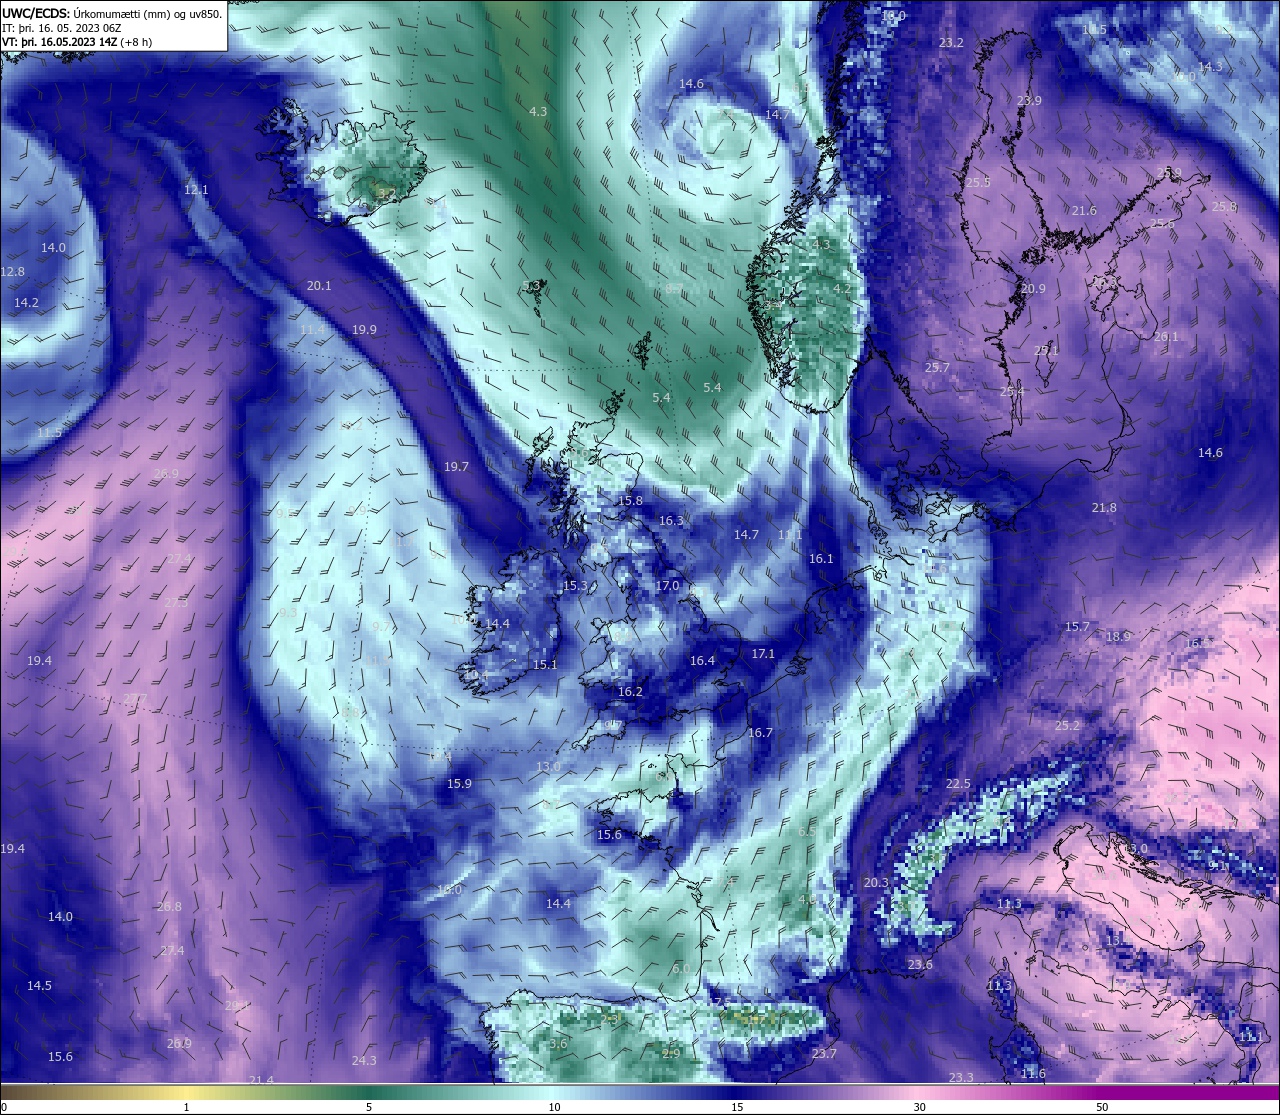Click the 10 label on the color scale

pyautogui.click(x=554, y=1107)
